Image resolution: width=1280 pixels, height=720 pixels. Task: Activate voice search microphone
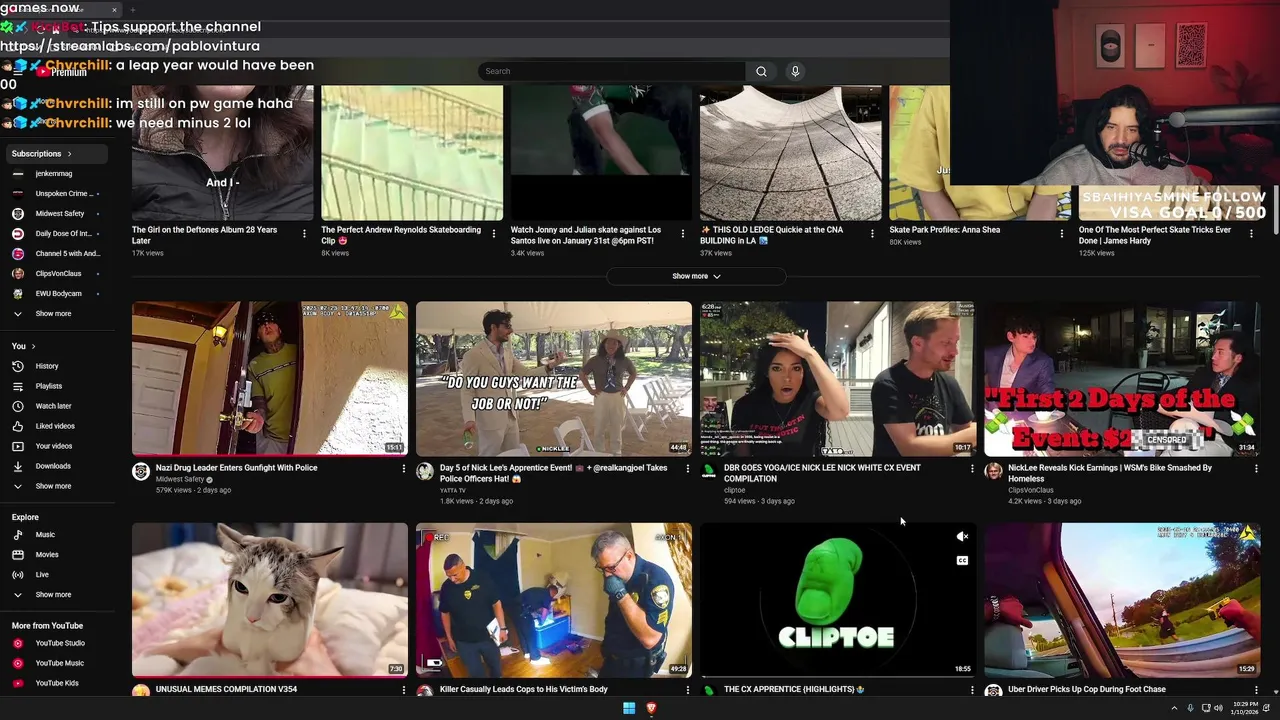point(795,71)
